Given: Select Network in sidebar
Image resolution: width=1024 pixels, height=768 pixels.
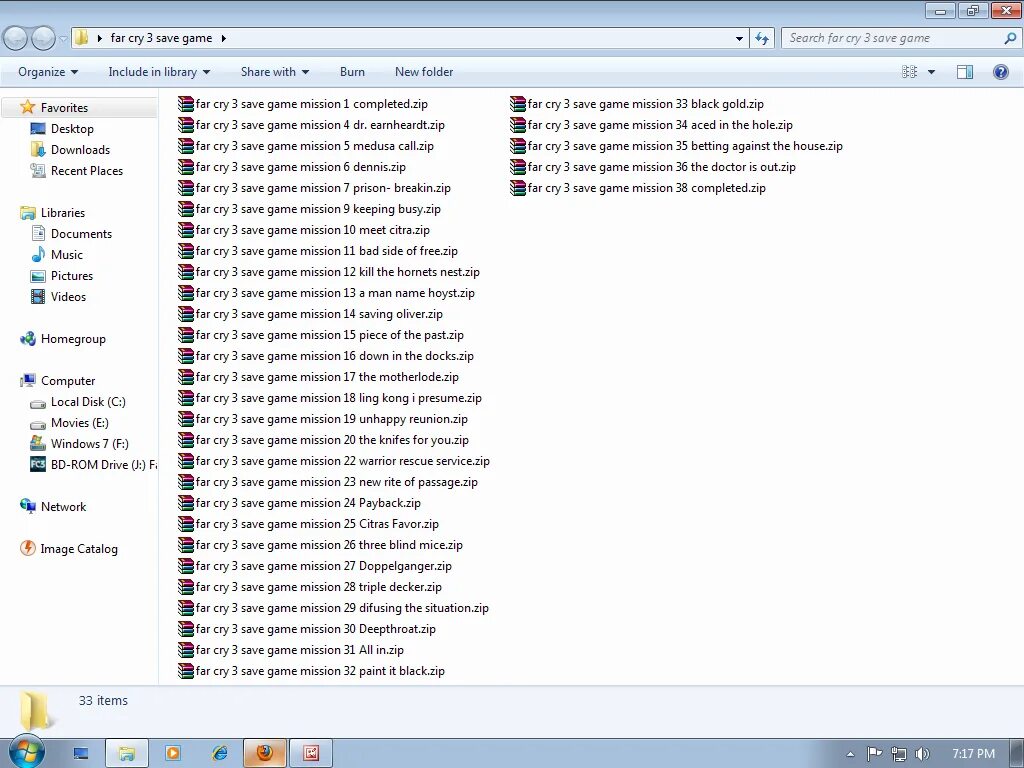Looking at the screenshot, I should pos(63,507).
